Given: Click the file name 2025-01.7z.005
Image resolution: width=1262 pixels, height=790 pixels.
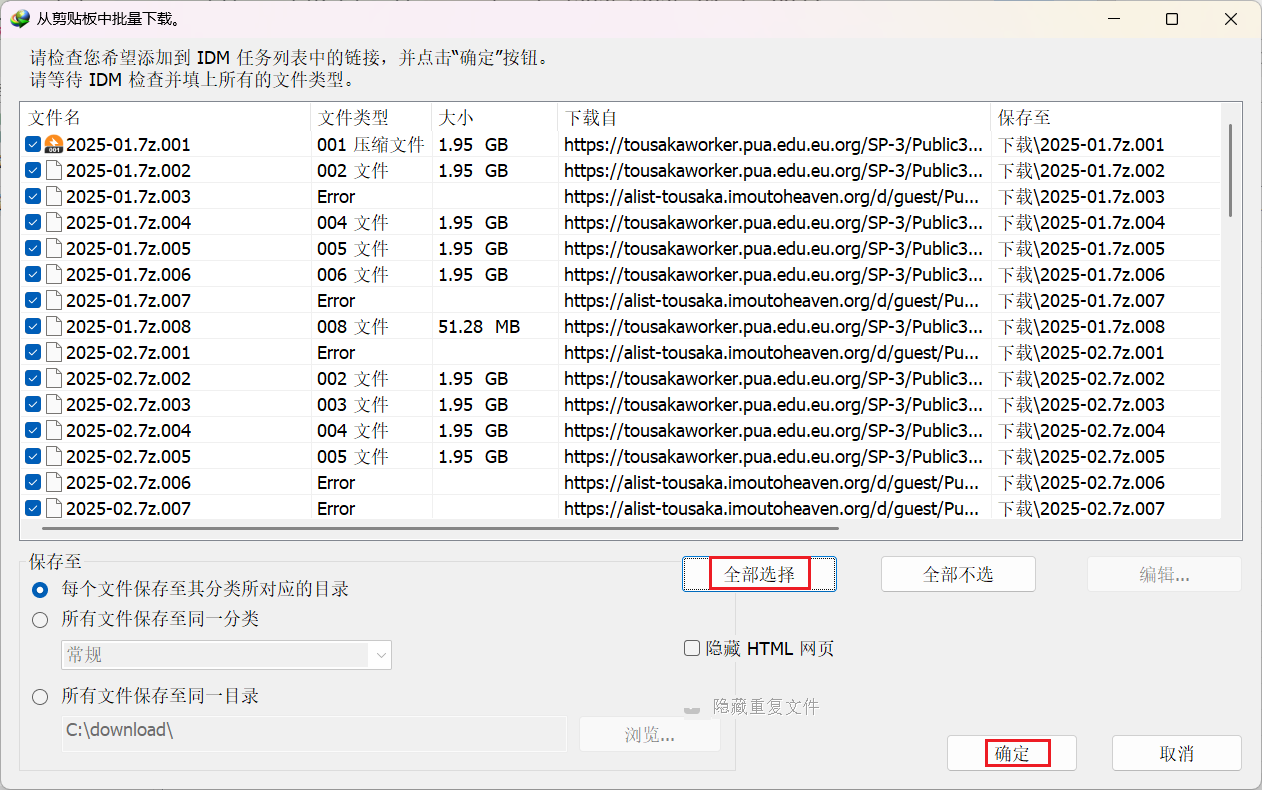Looking at the screenshot, I should [x=128, y=249].
